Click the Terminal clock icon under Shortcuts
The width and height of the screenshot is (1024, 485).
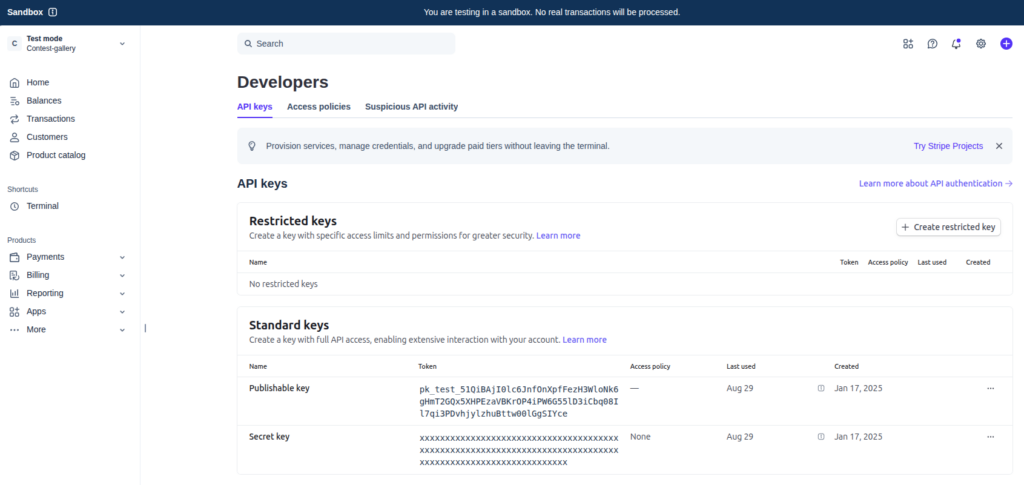pyautogui.click(x=14, y=206)
